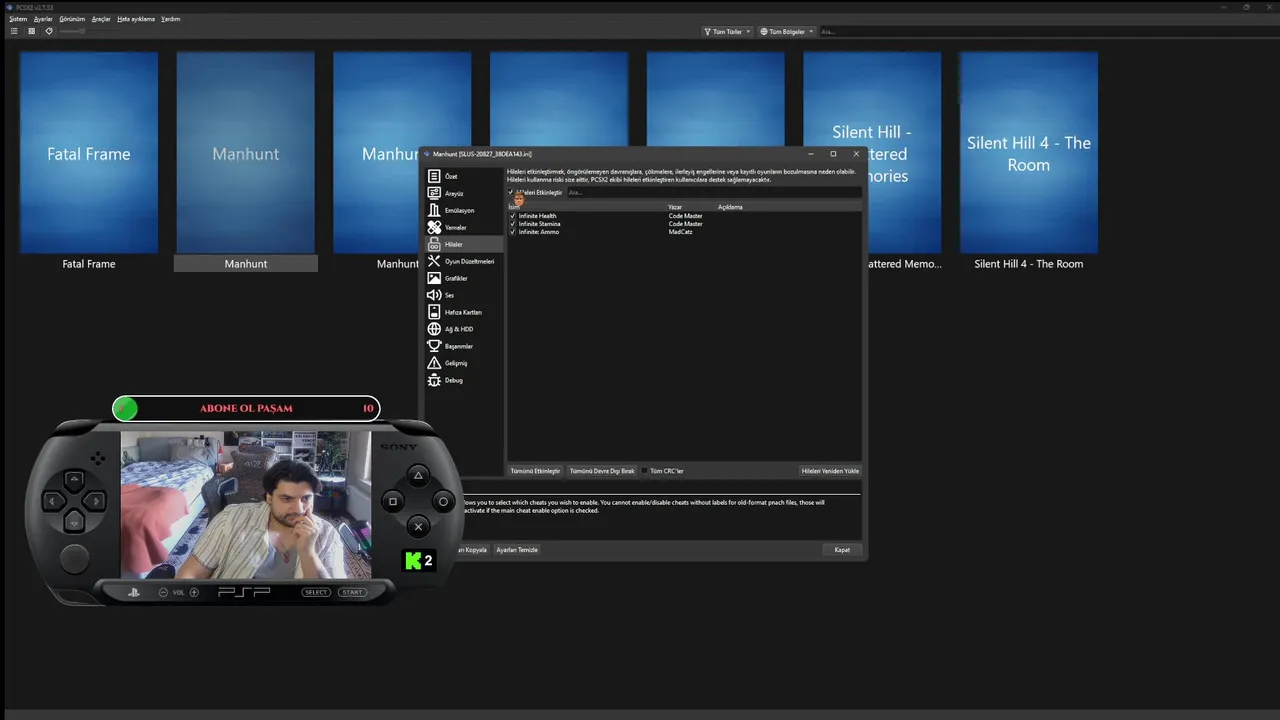The image size is (1280, 720).
Task: Sort cheats by the Yazar column header
Action: [675, 207]
